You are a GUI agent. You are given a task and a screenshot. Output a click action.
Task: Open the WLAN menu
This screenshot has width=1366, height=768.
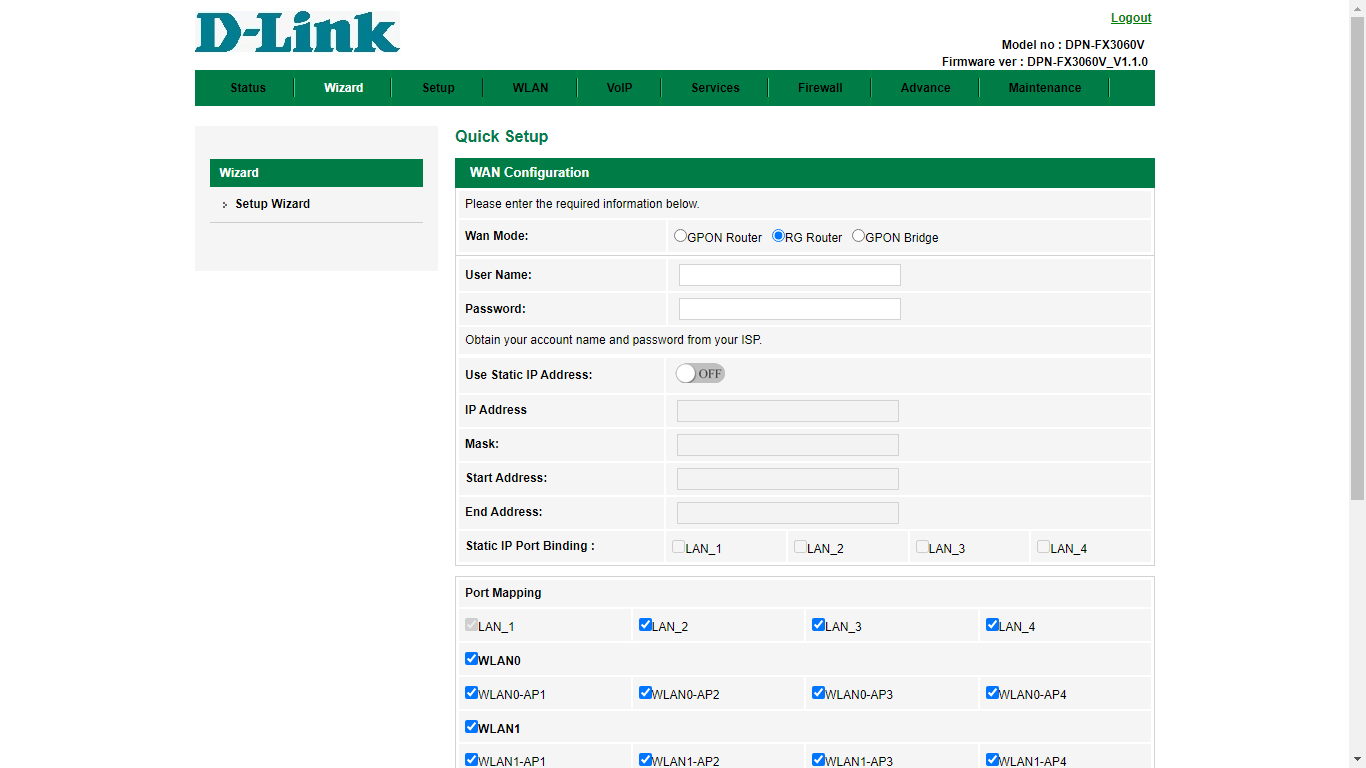530,88
